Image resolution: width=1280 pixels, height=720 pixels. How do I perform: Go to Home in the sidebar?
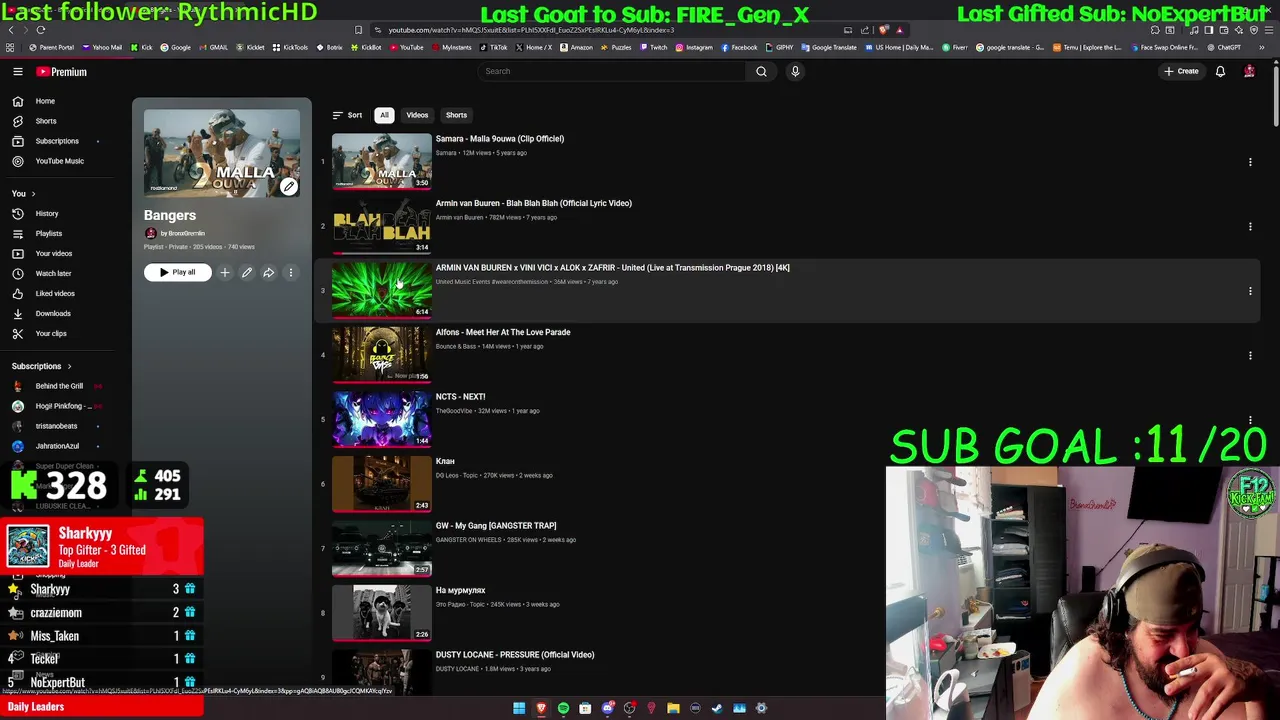pyautogui.click(x=45, y=101)
